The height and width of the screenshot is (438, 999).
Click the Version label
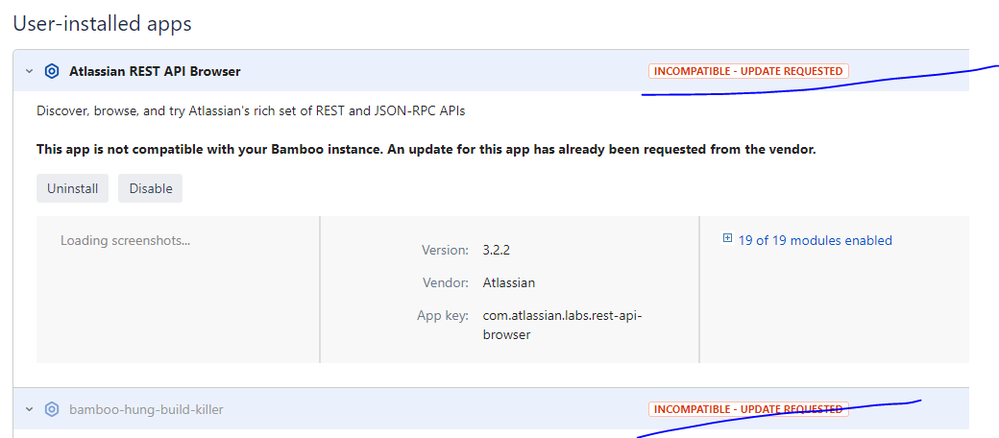(x=445, y=251)
